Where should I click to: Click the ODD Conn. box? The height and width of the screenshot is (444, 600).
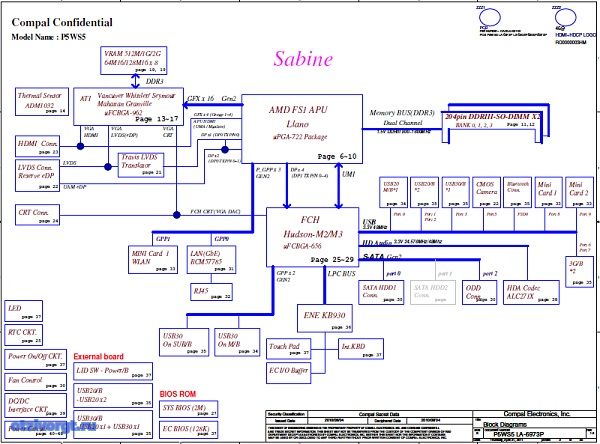pyautogui.click(x=479, y=292)
